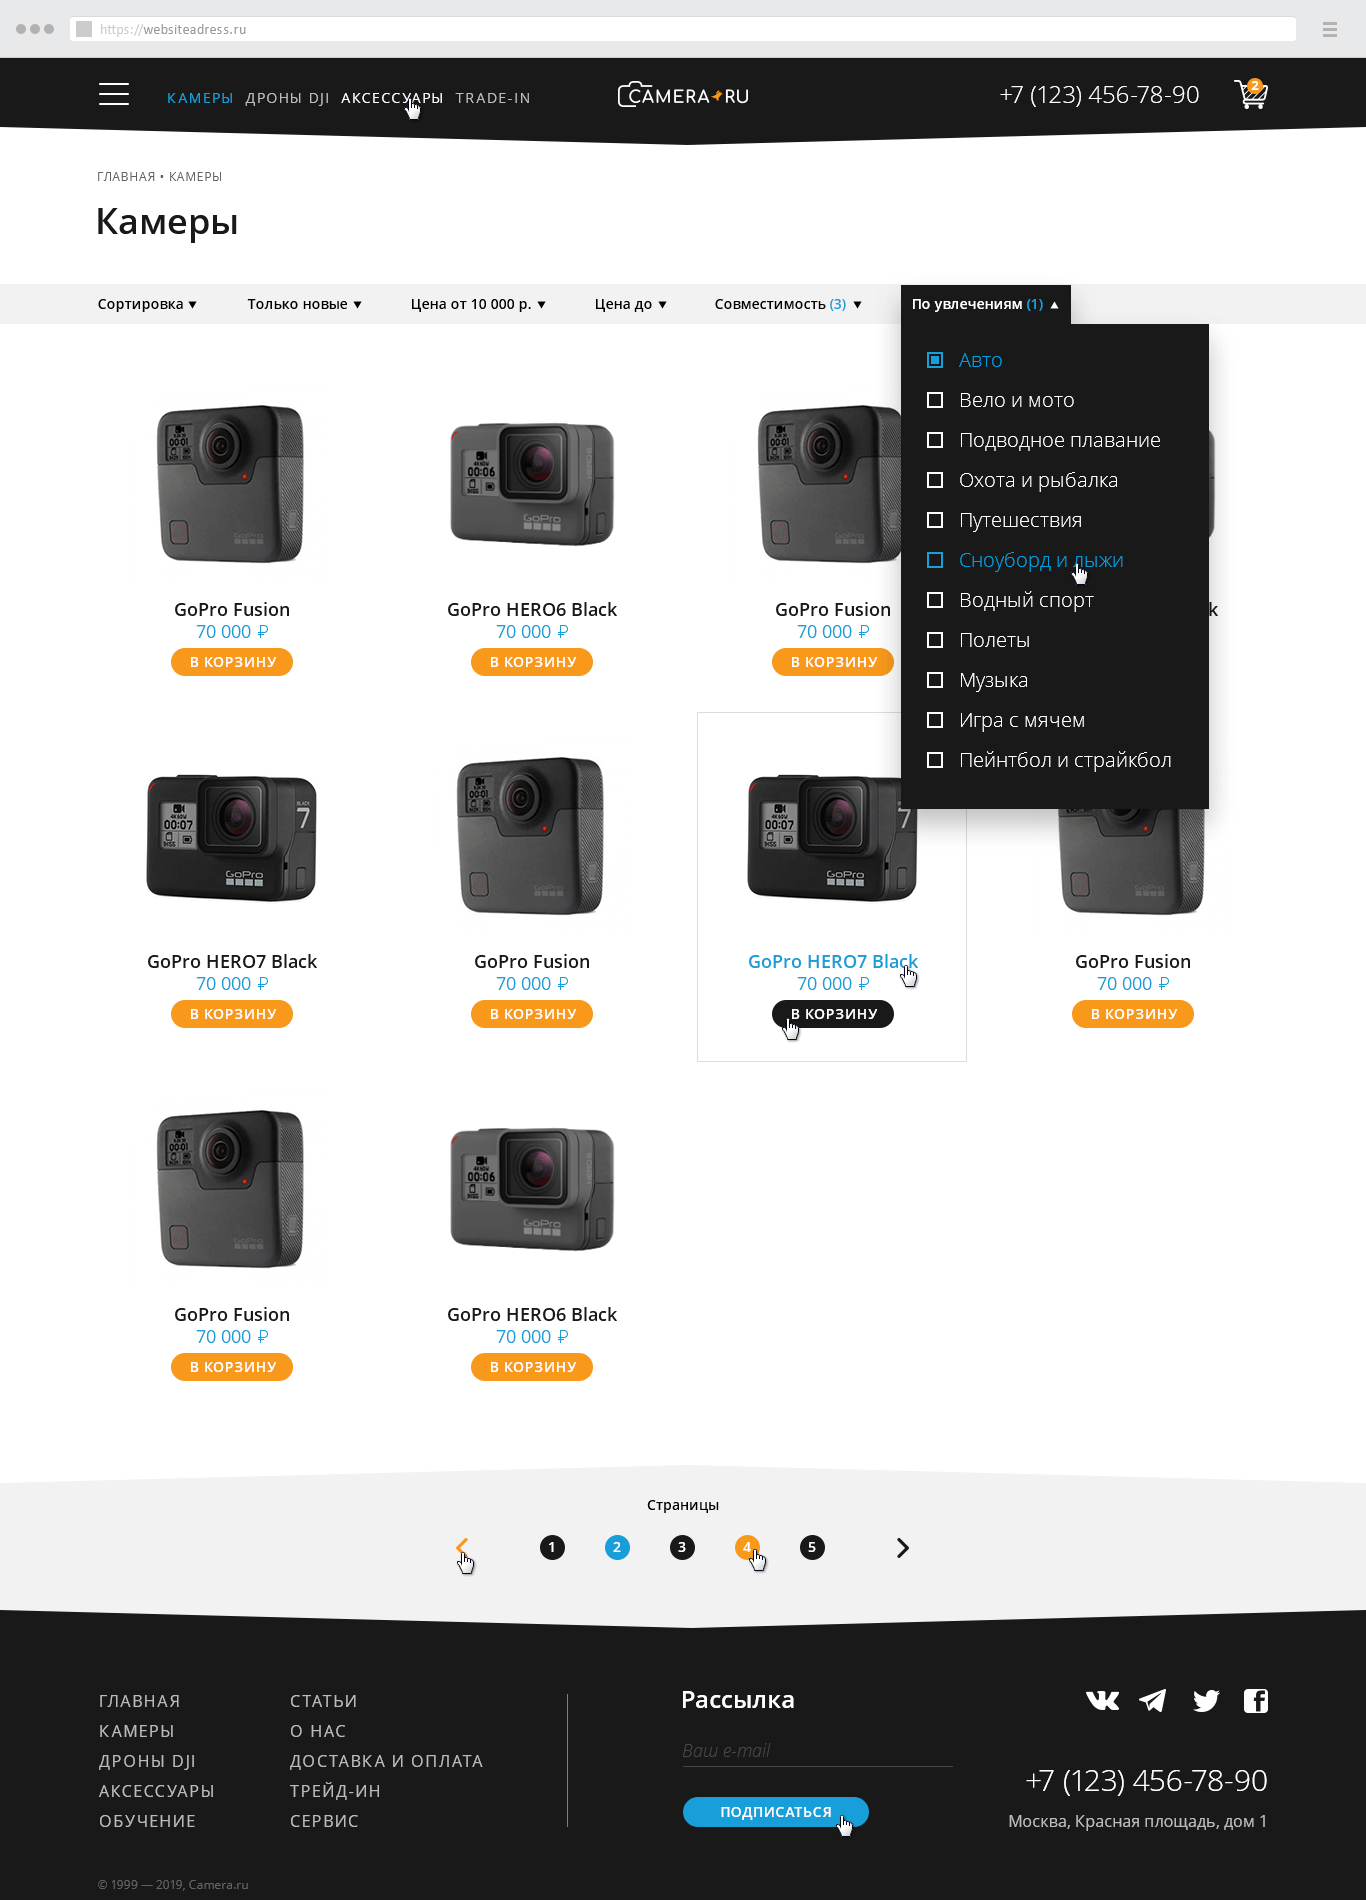Open the VK social page
This screenshot has height=1900, width=1366.
1103,1700
